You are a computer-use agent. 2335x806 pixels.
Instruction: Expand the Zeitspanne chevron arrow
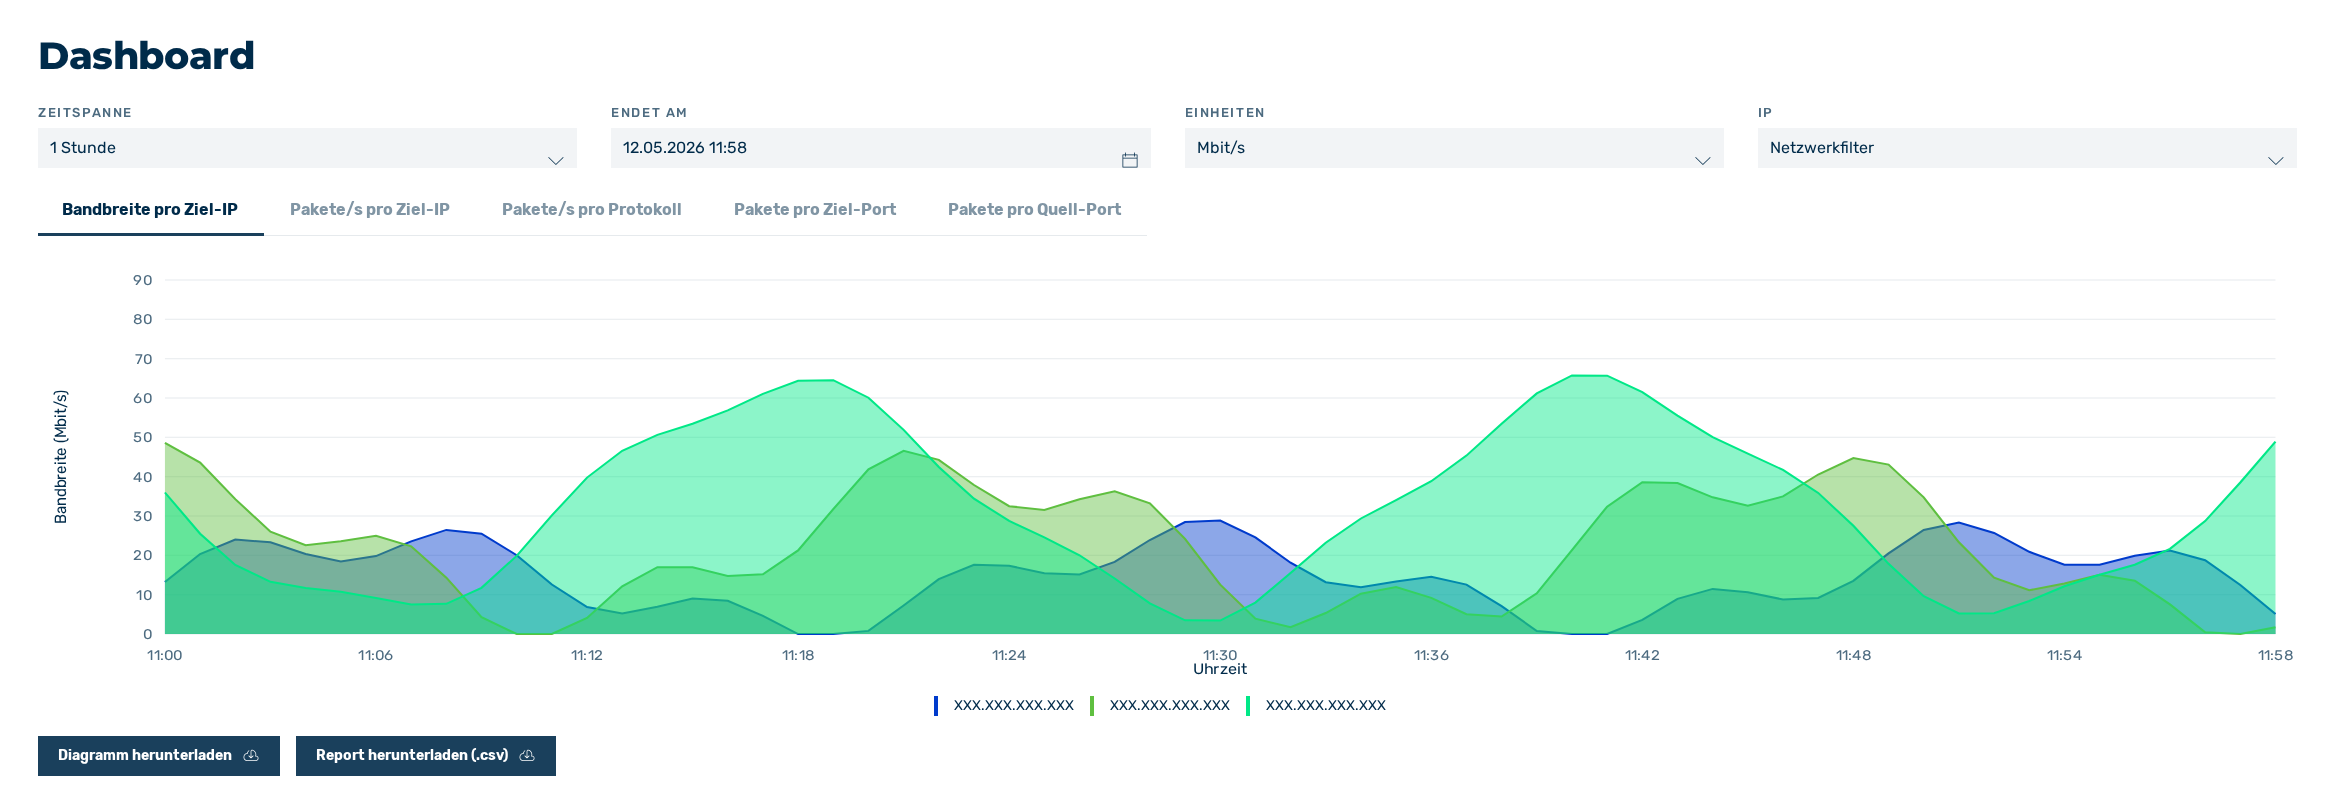click(x=556, y=161)
